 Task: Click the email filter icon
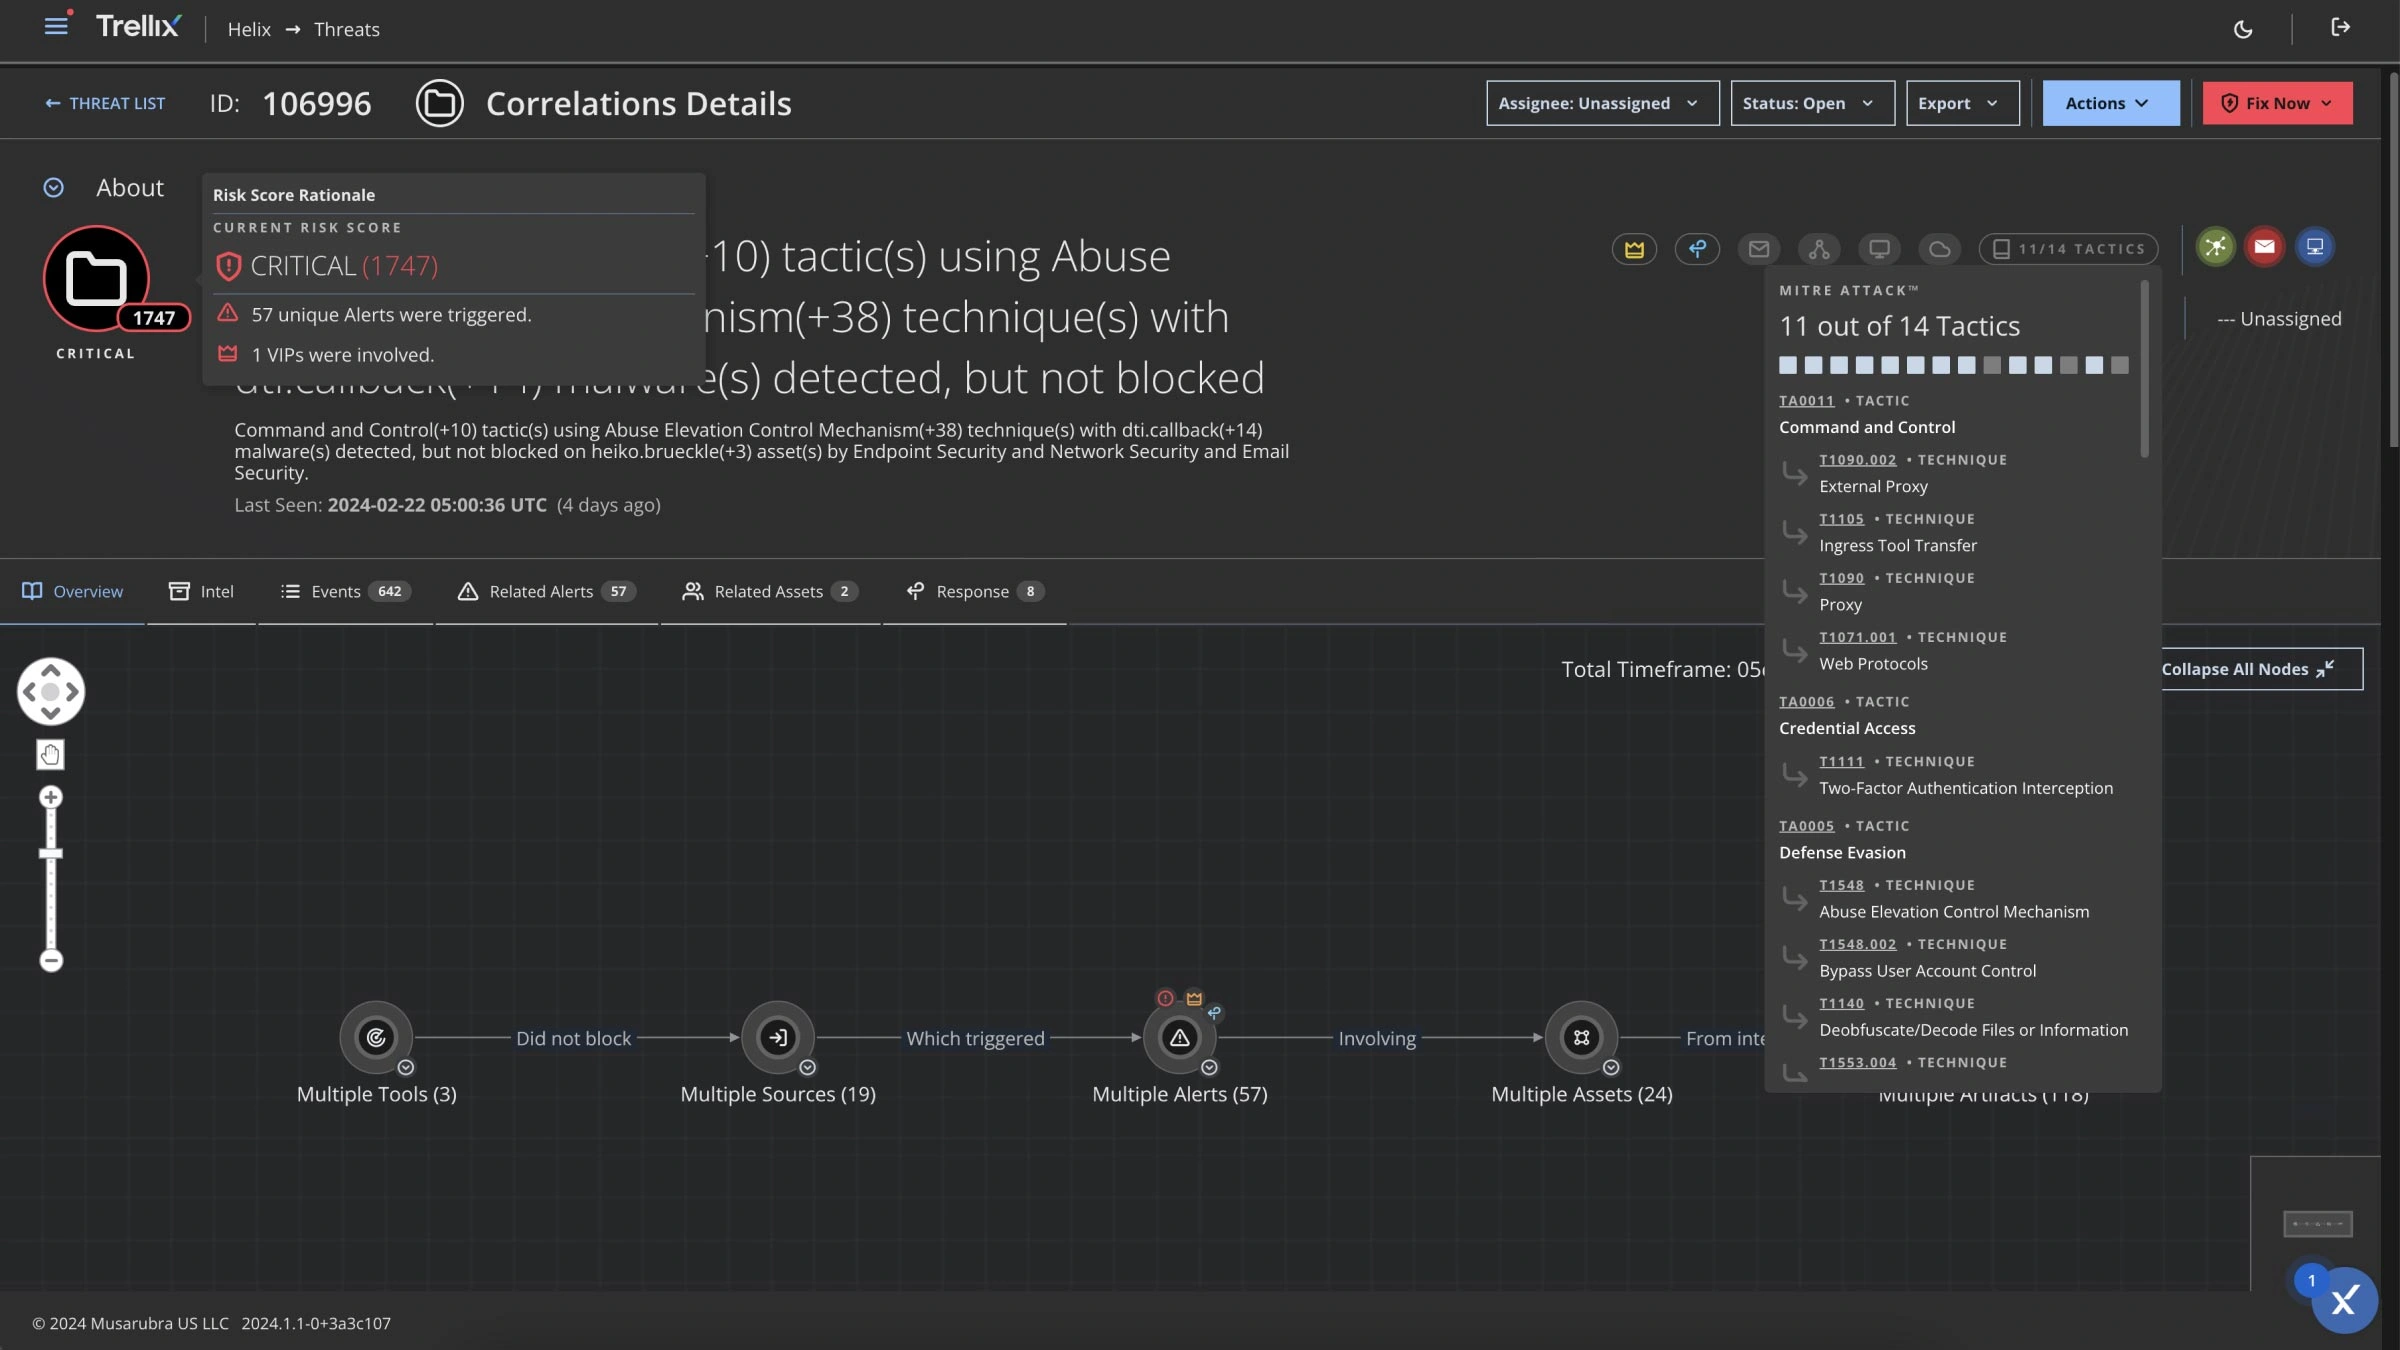tap(1759, 249)
